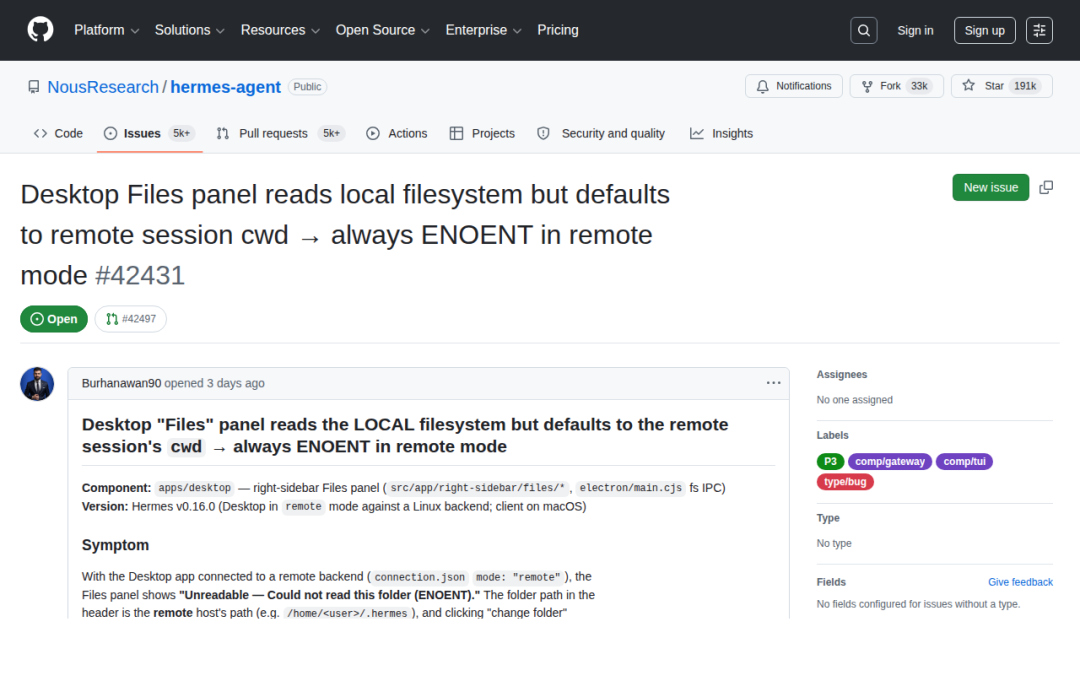Click the Give feedback link

point(1020,583)
